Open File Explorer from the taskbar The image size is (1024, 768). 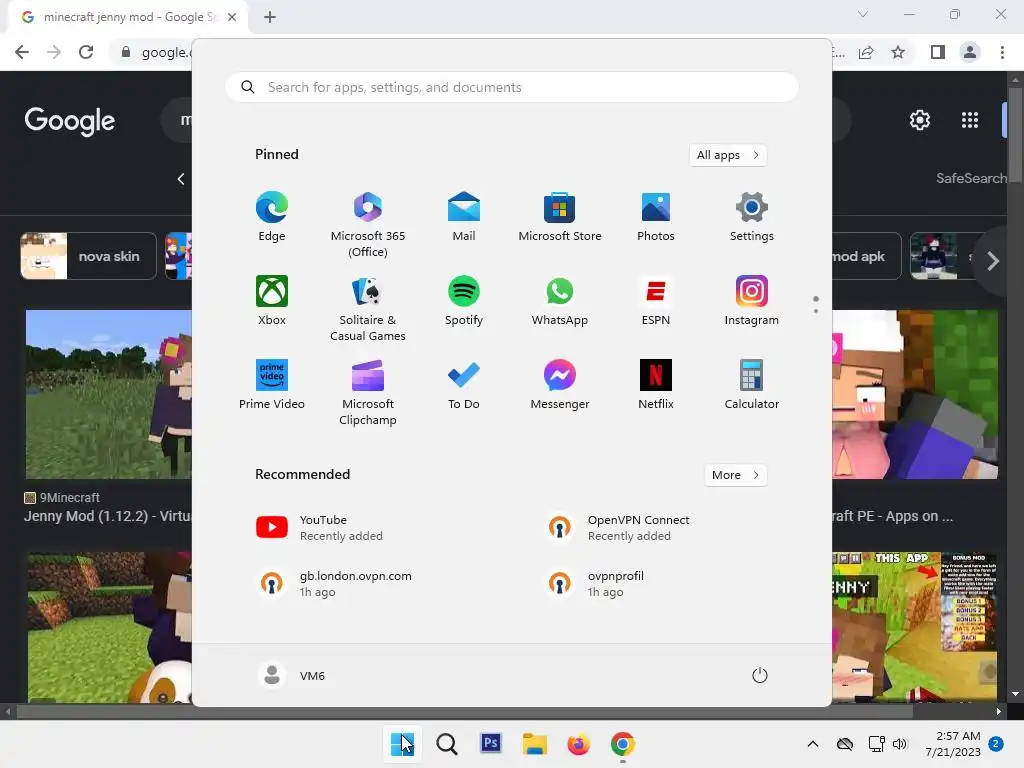pyautogui.click(x=534, y=744)
